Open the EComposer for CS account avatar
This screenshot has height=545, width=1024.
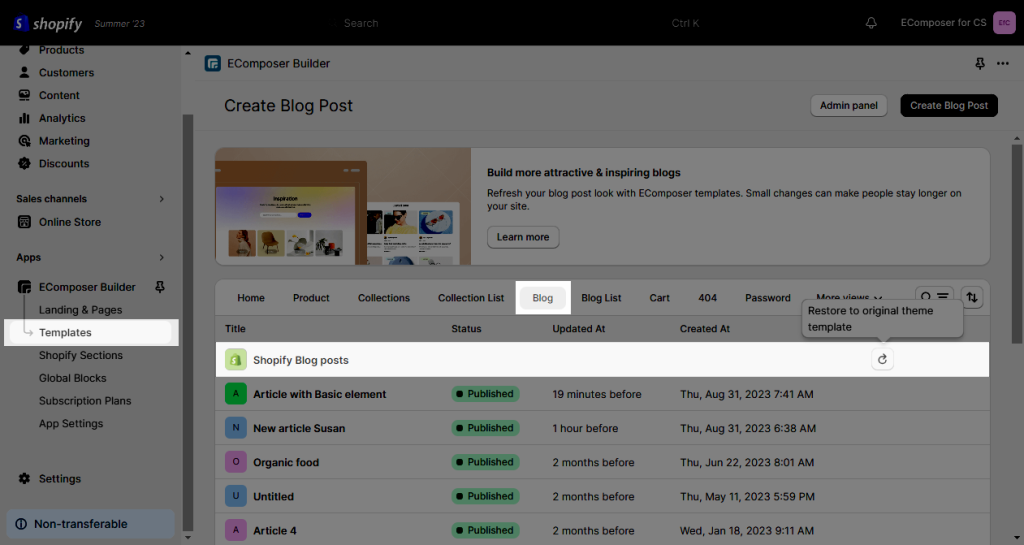pos(1004,23)
